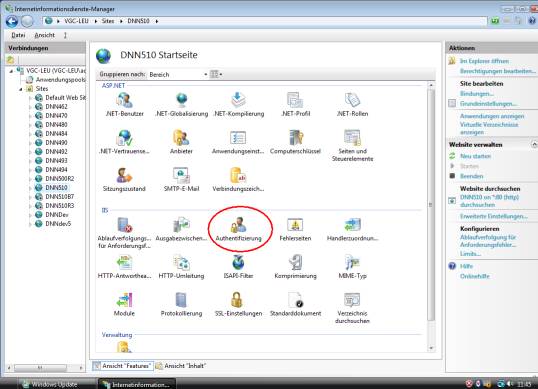Image resolution: width=538 pixels, height=389 pixels.
Task: Expand the DNN510 tree node
Action: tap(30, 188)
